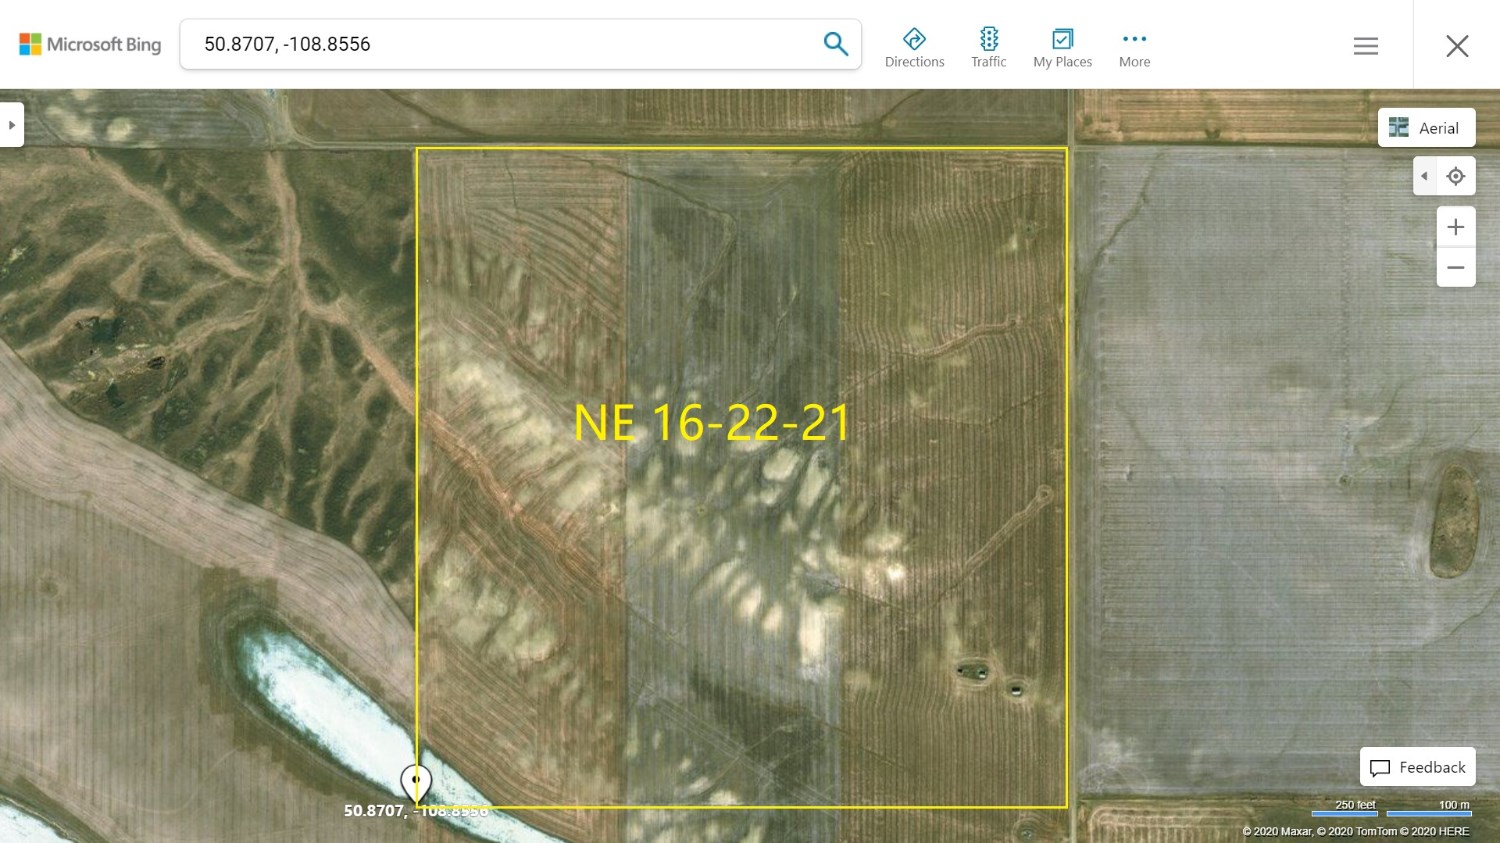Image resolution: width=1500 pixels, height=843 pixels.
Task: Click the map location pin marker
Action: (x=416, y=782)
